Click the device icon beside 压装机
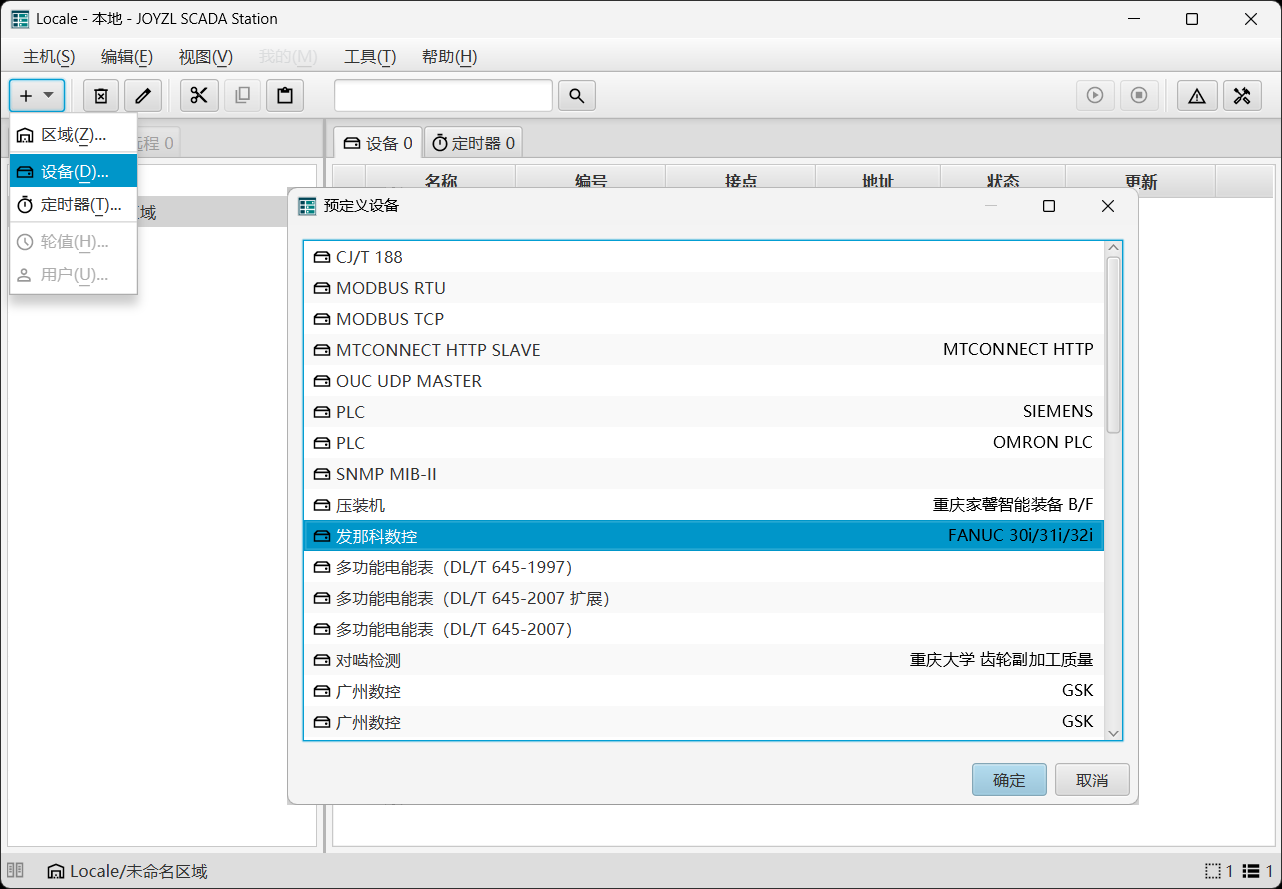 coord(322,505)
